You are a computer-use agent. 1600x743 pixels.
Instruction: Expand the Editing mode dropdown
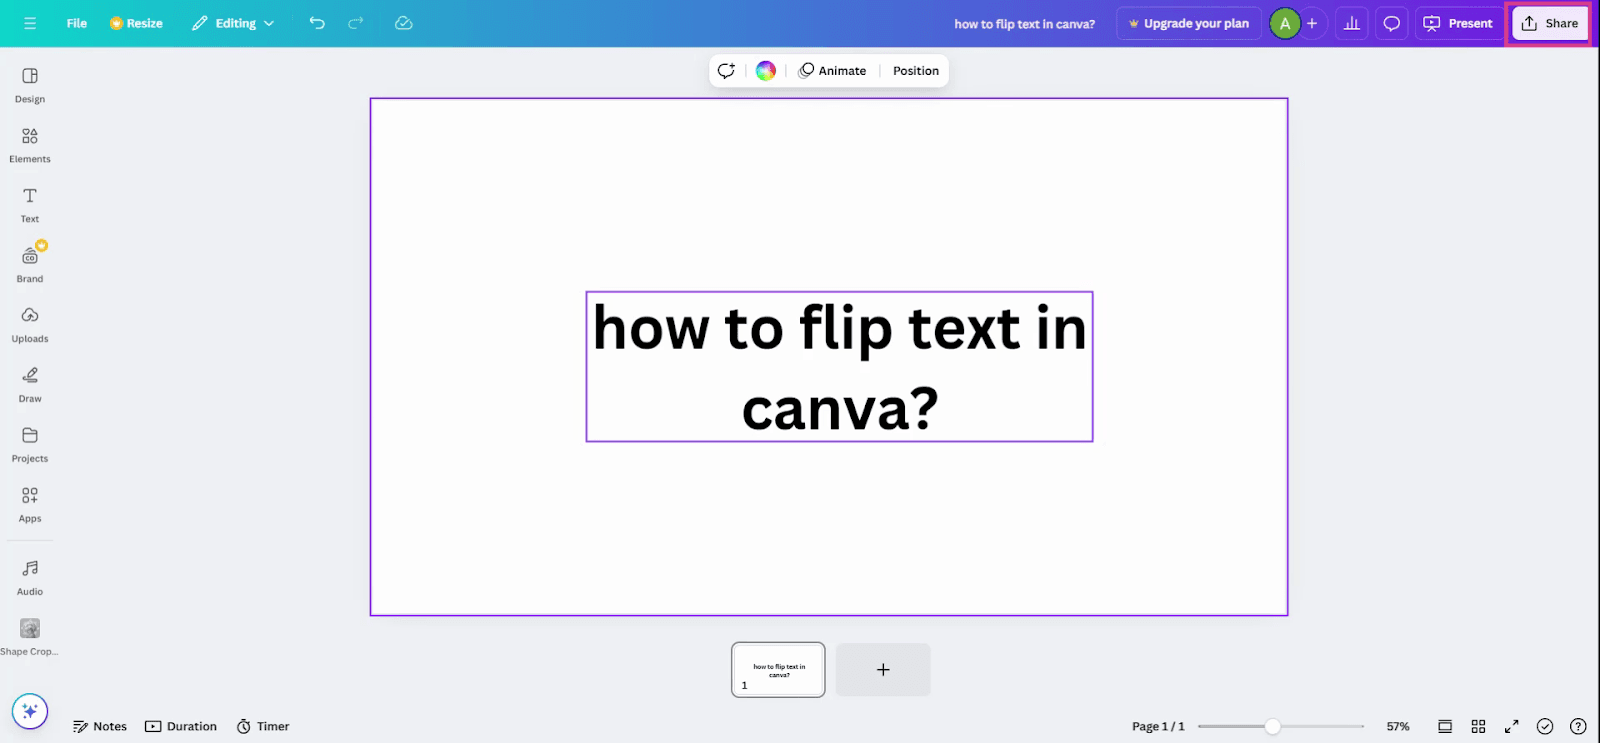tap(233, 23)
